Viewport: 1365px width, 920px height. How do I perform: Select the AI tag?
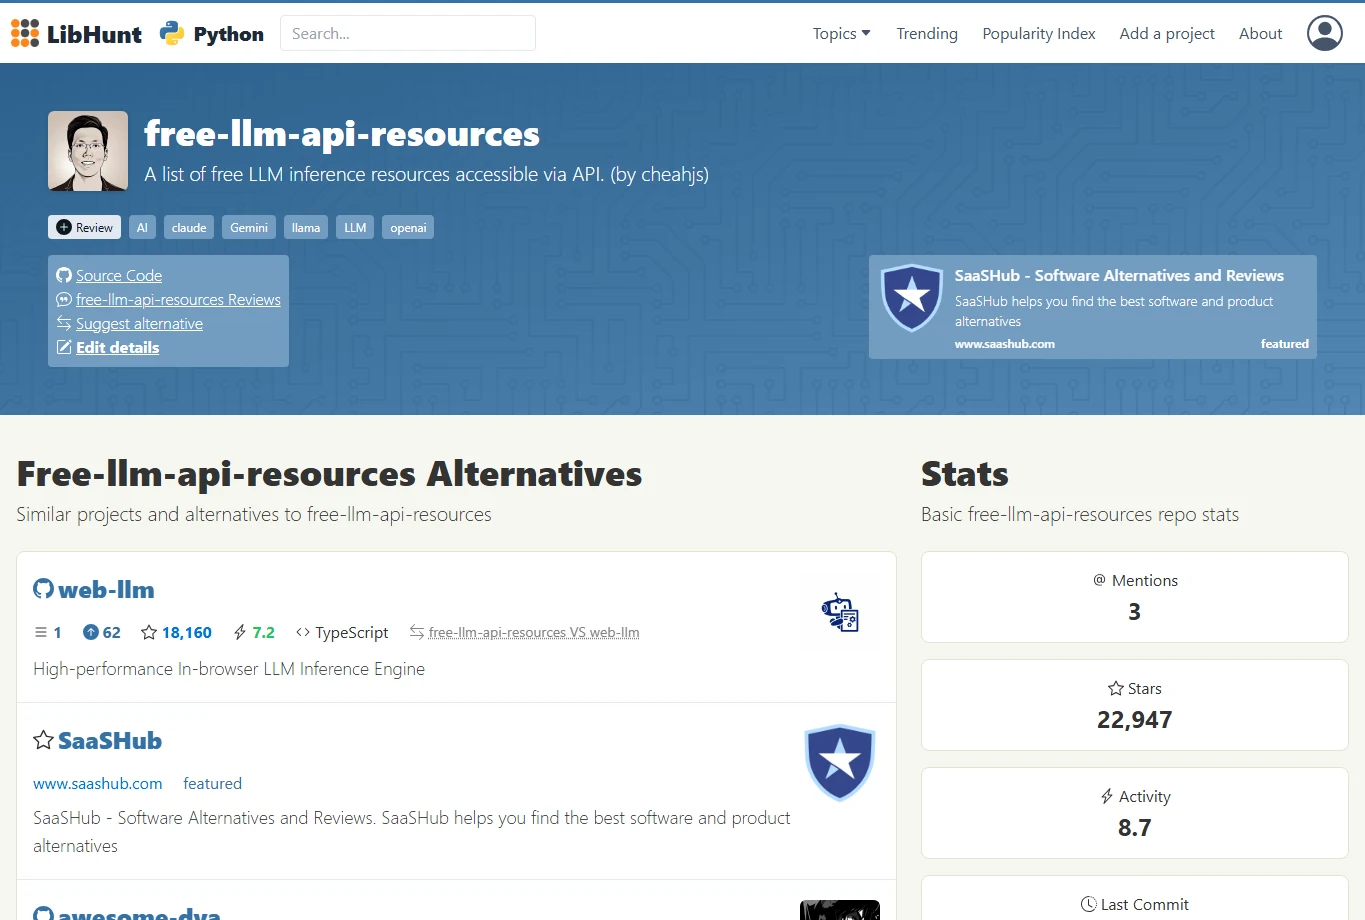click(x=142, y=227)
